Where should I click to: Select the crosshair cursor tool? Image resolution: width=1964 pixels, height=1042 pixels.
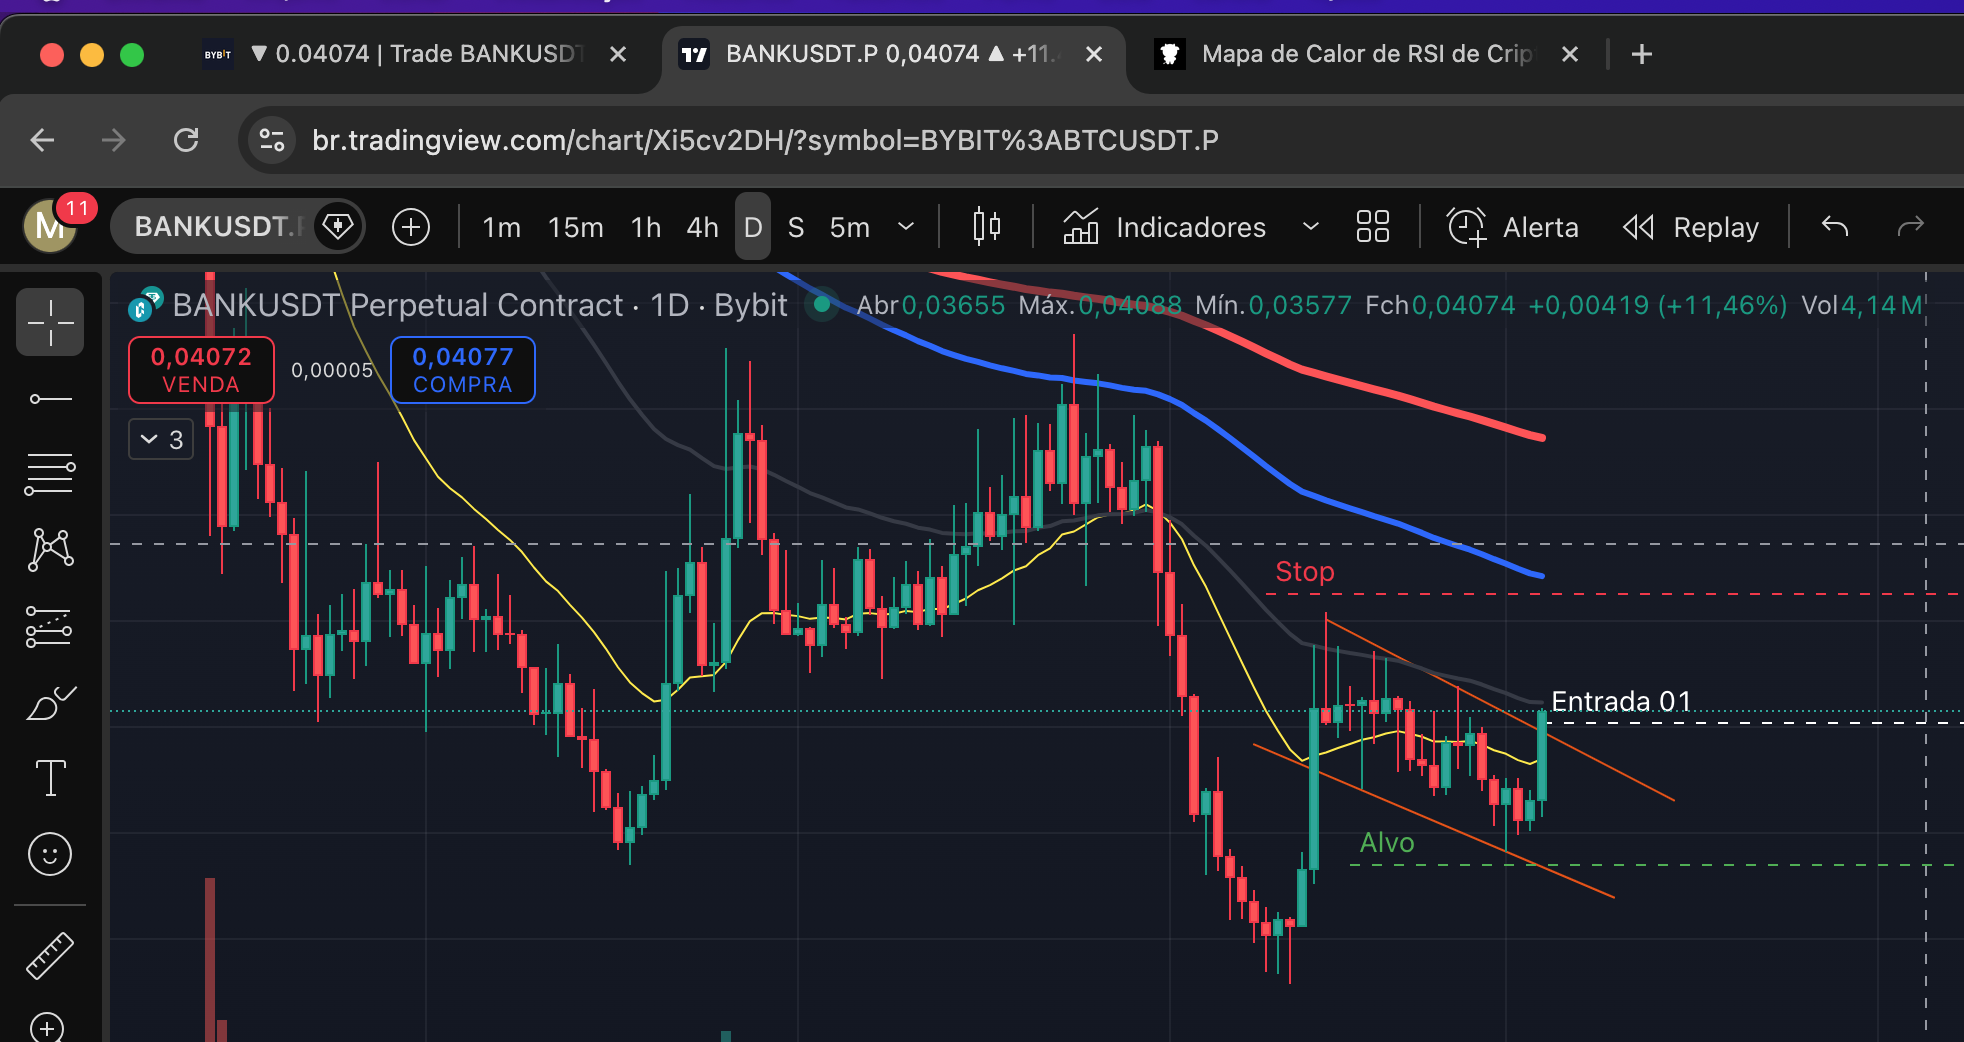point(50,323)
